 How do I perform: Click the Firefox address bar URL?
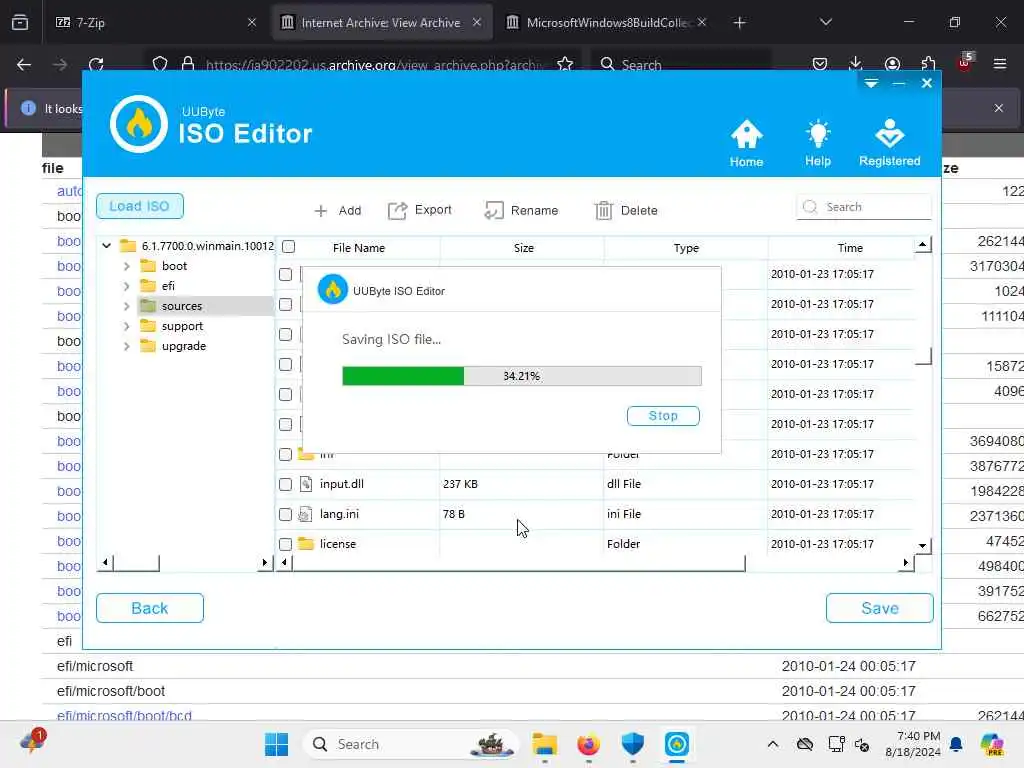click(372, 65)
